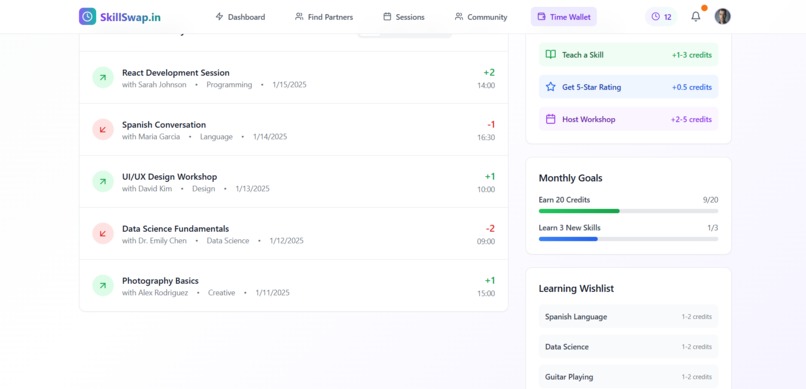Click the star icon in Get 5-Star Rating
Screen dimensions: 806x389
[551, 87]
